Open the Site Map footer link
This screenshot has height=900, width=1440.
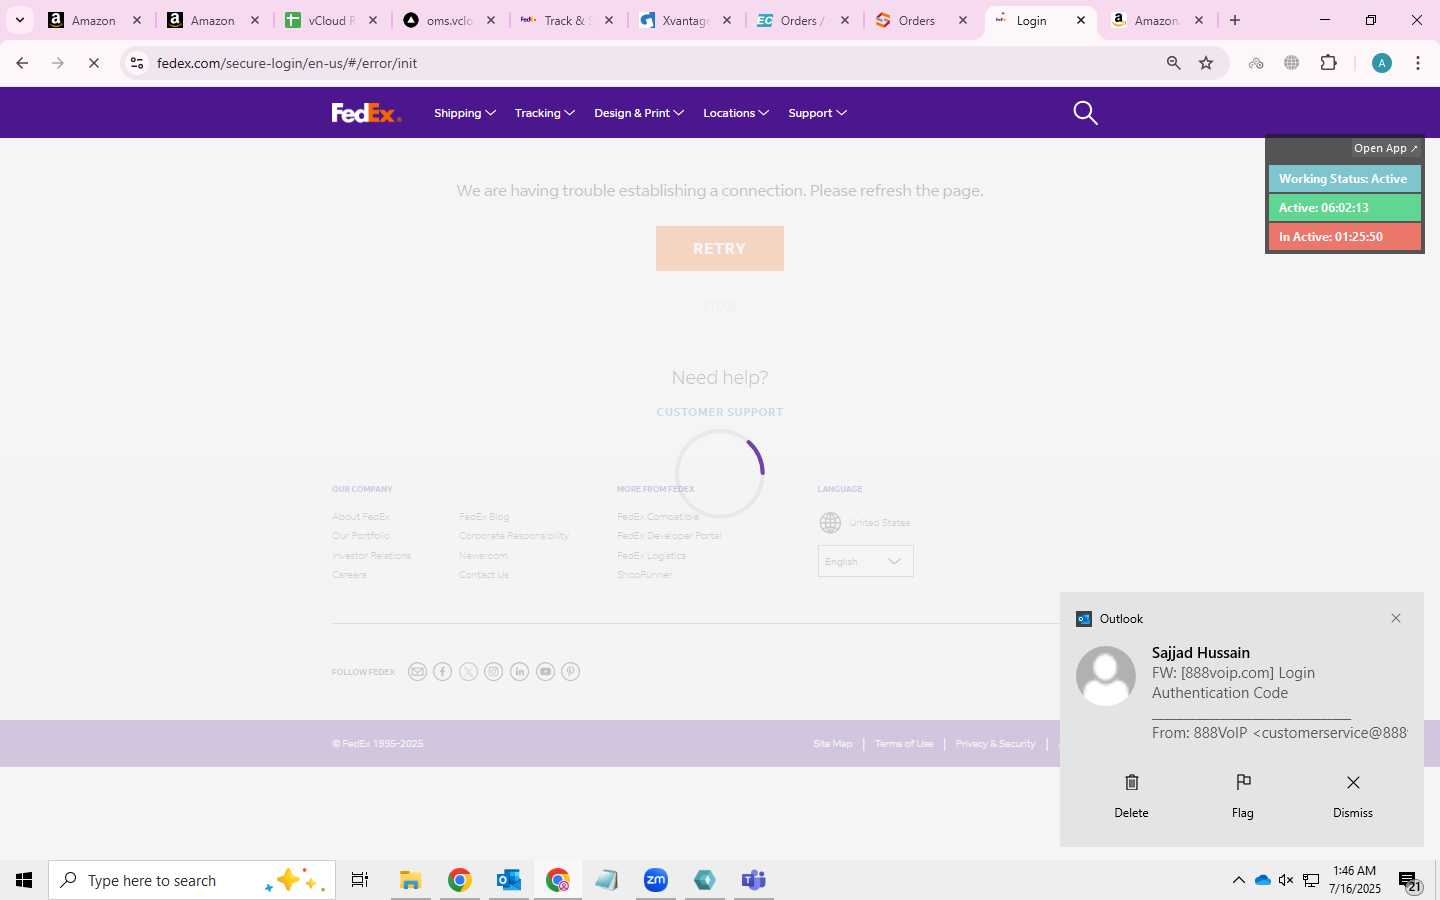[833, 744]
